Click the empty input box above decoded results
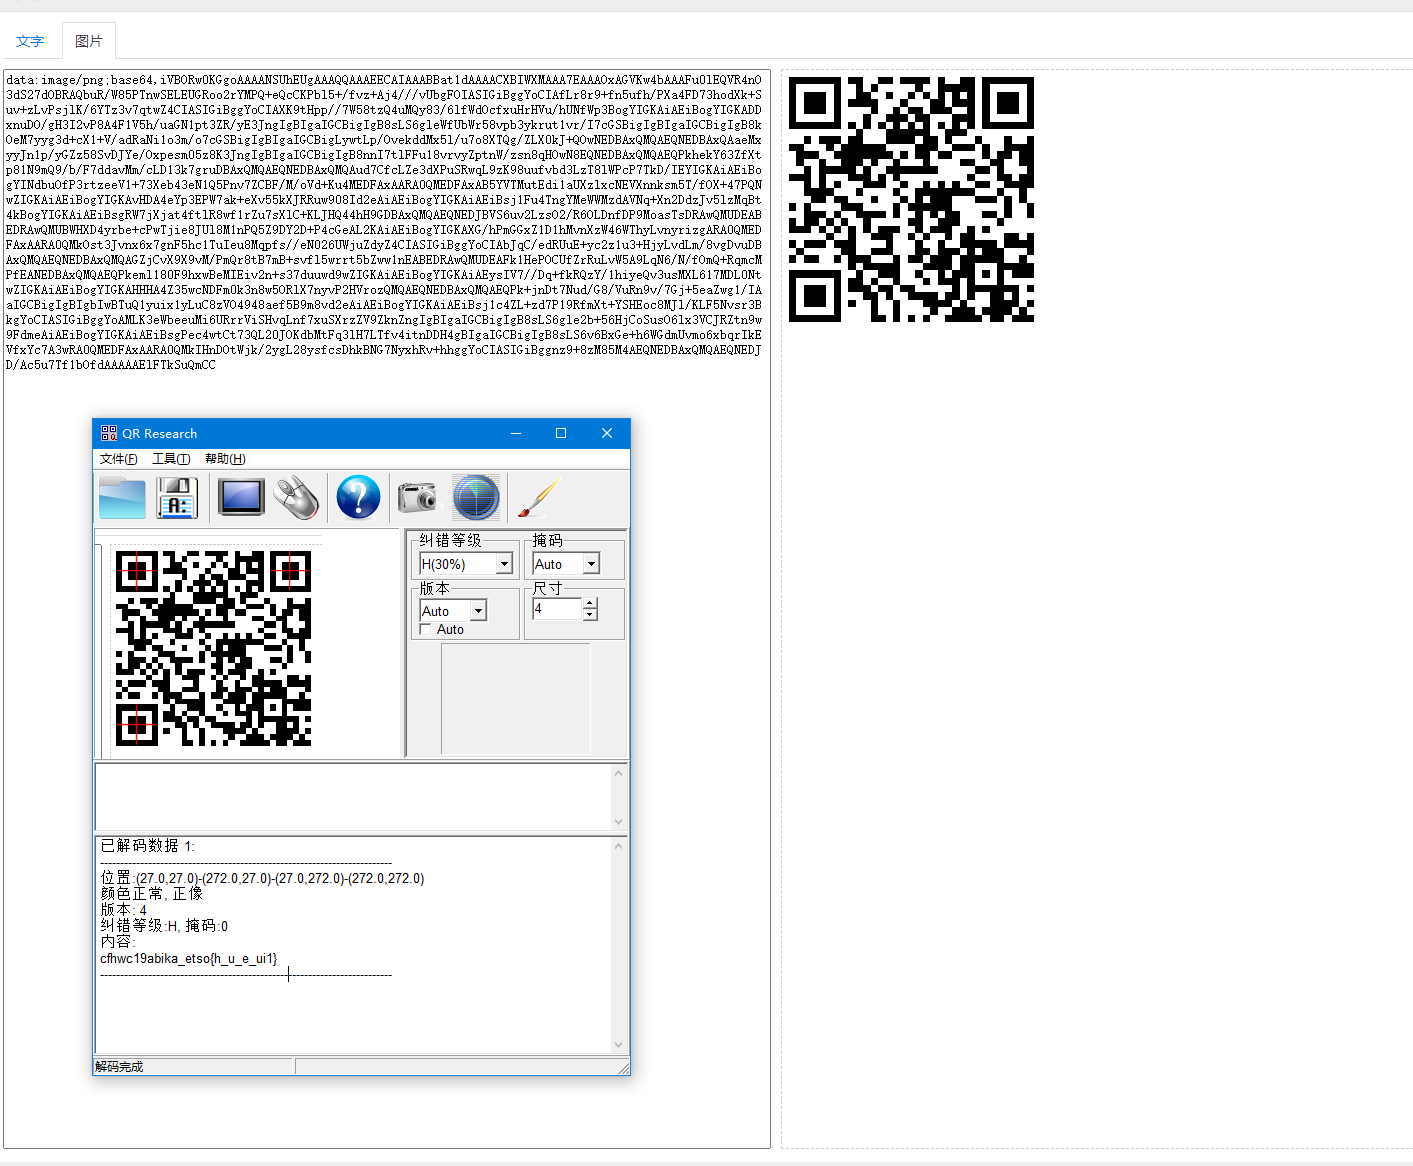Image resolution: width=1413 pixels, height=1166 pixels. click(x=353, y=797)
